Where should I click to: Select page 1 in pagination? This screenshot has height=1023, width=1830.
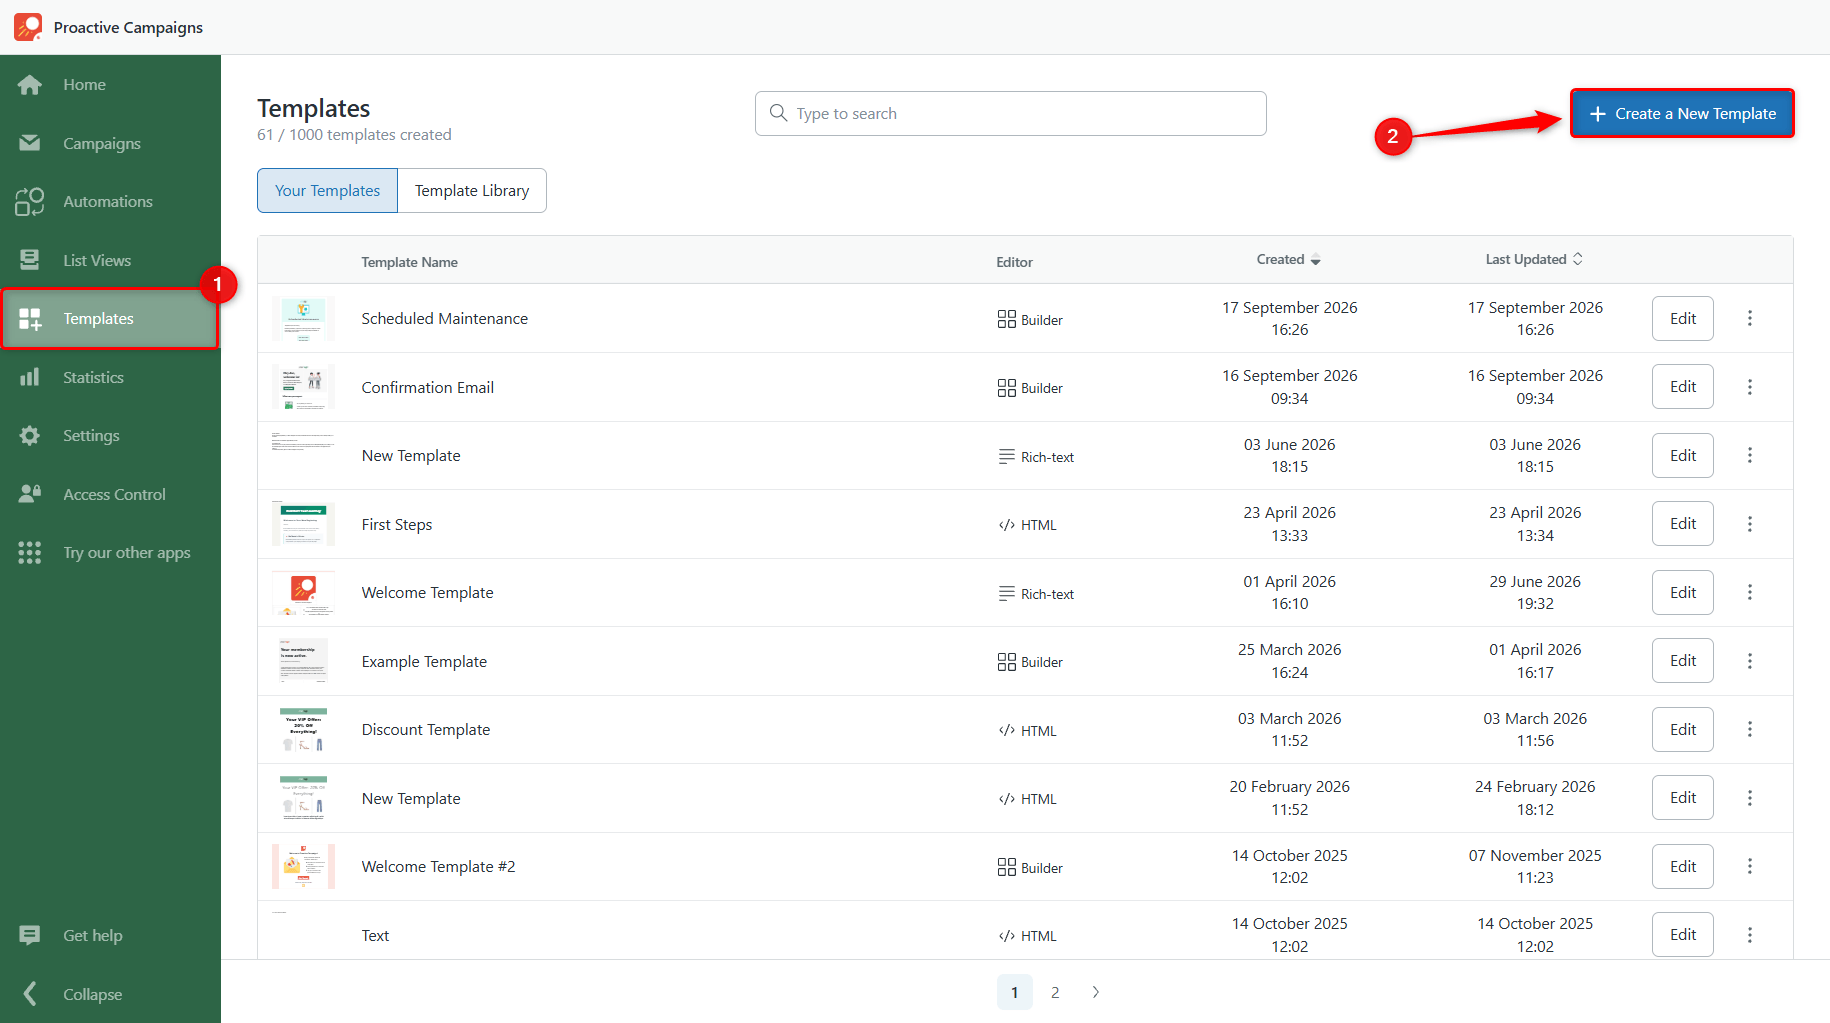[1014, 992]
